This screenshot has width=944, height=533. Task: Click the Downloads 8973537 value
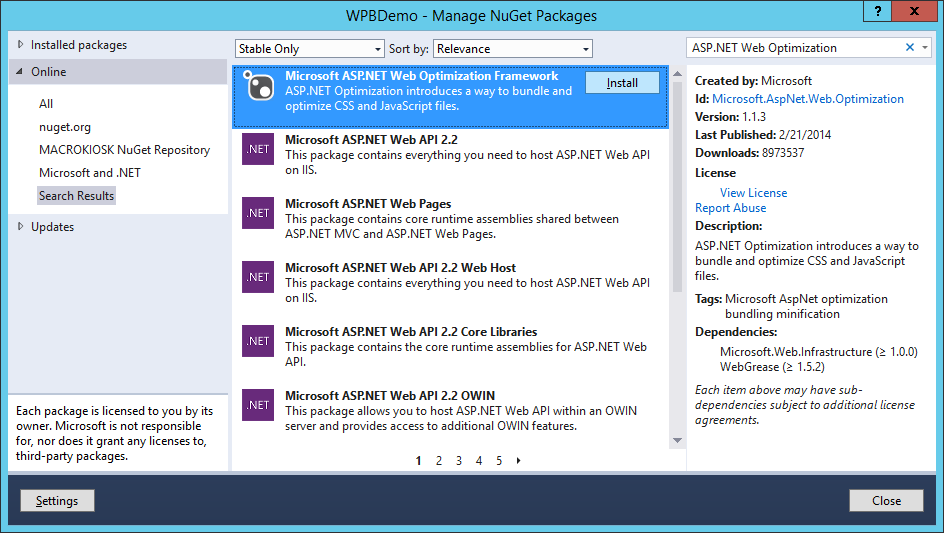pos(783,153)
